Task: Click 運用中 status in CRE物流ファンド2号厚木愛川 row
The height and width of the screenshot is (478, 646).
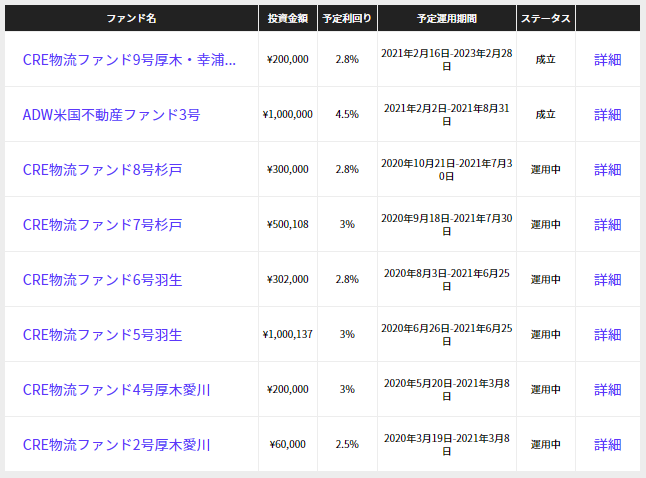Action: pos(545,444)
